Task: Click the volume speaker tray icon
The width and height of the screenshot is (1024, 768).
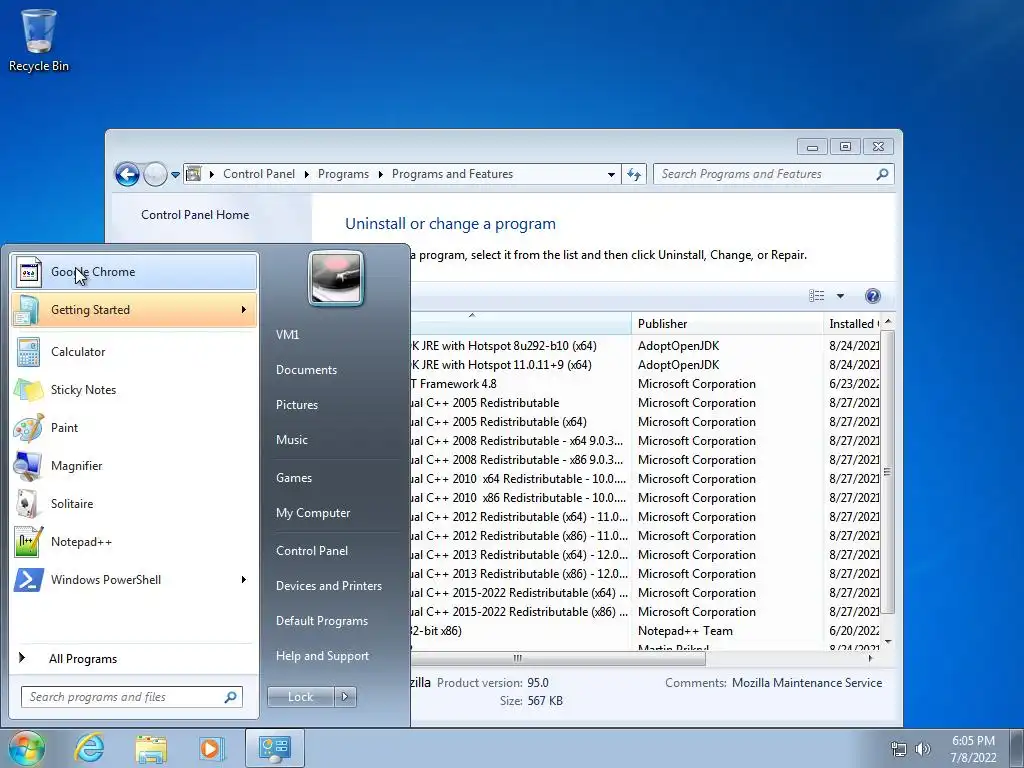Action: [923, 749]
